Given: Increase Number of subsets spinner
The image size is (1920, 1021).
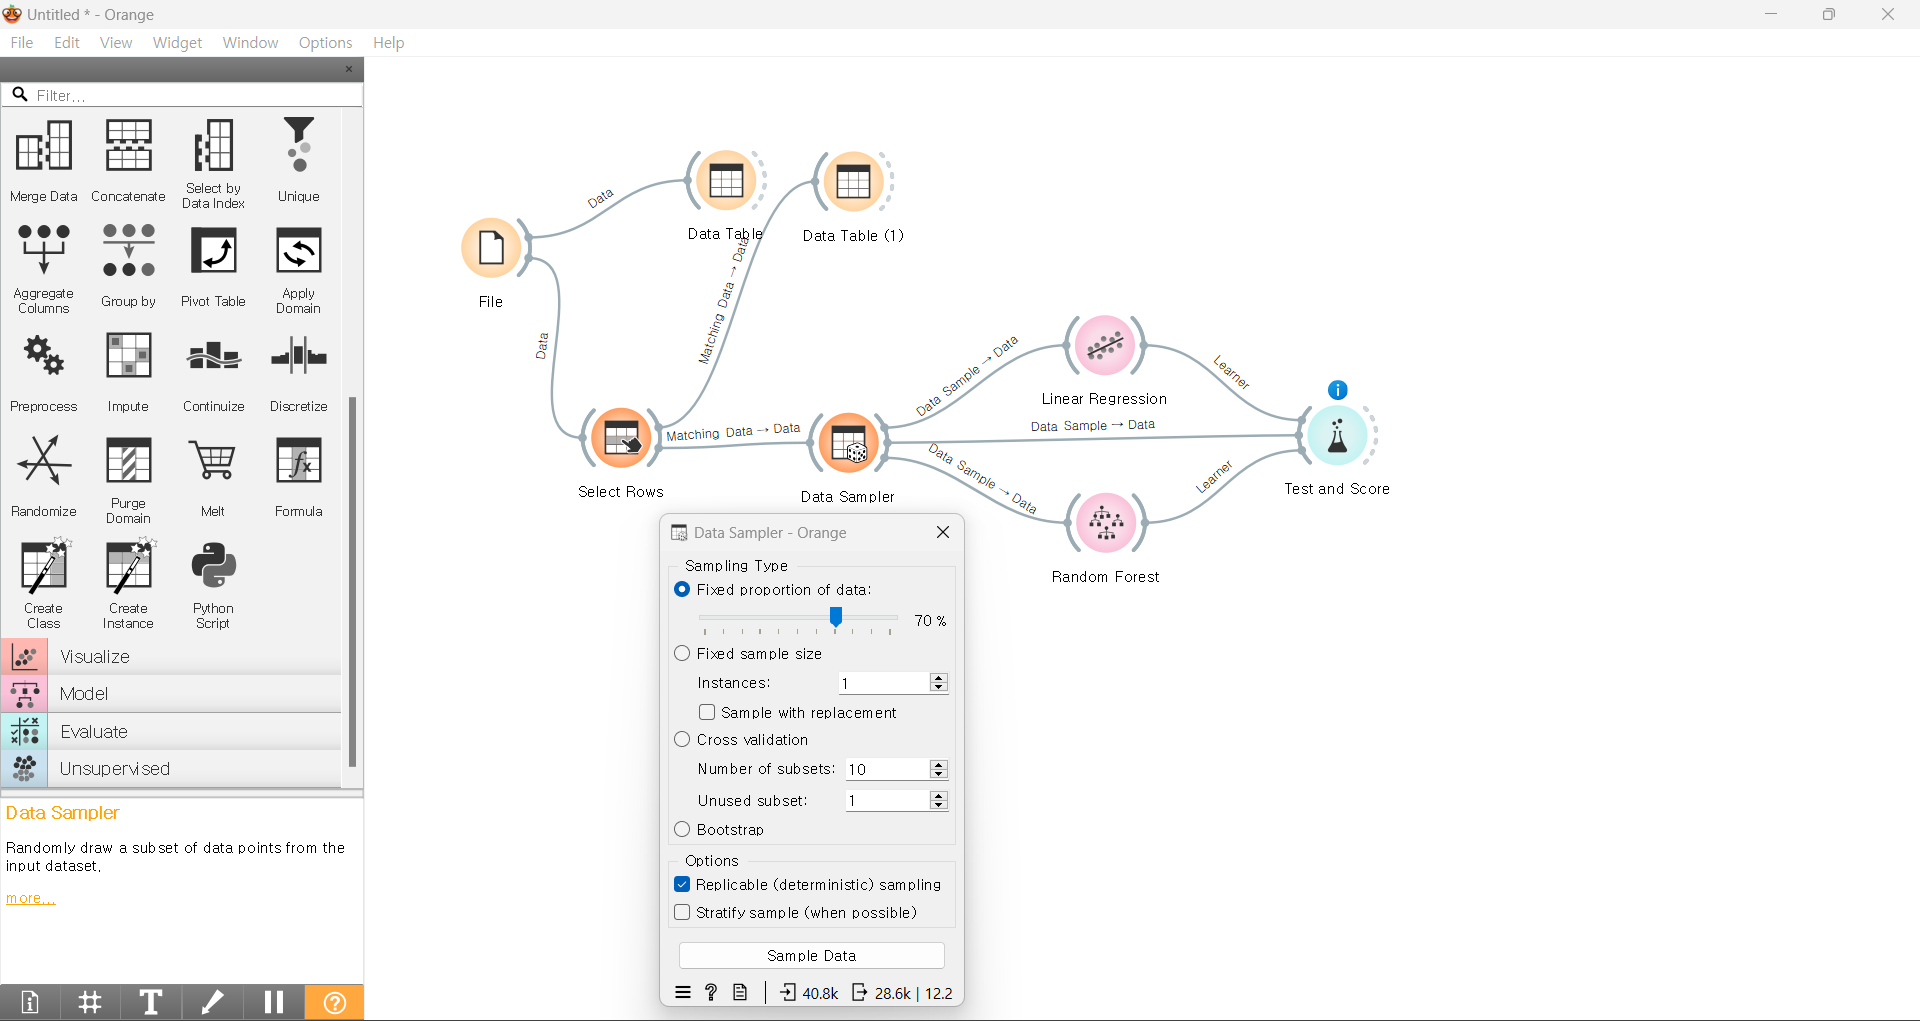Looking at the screenshot, I should (938, 764).
